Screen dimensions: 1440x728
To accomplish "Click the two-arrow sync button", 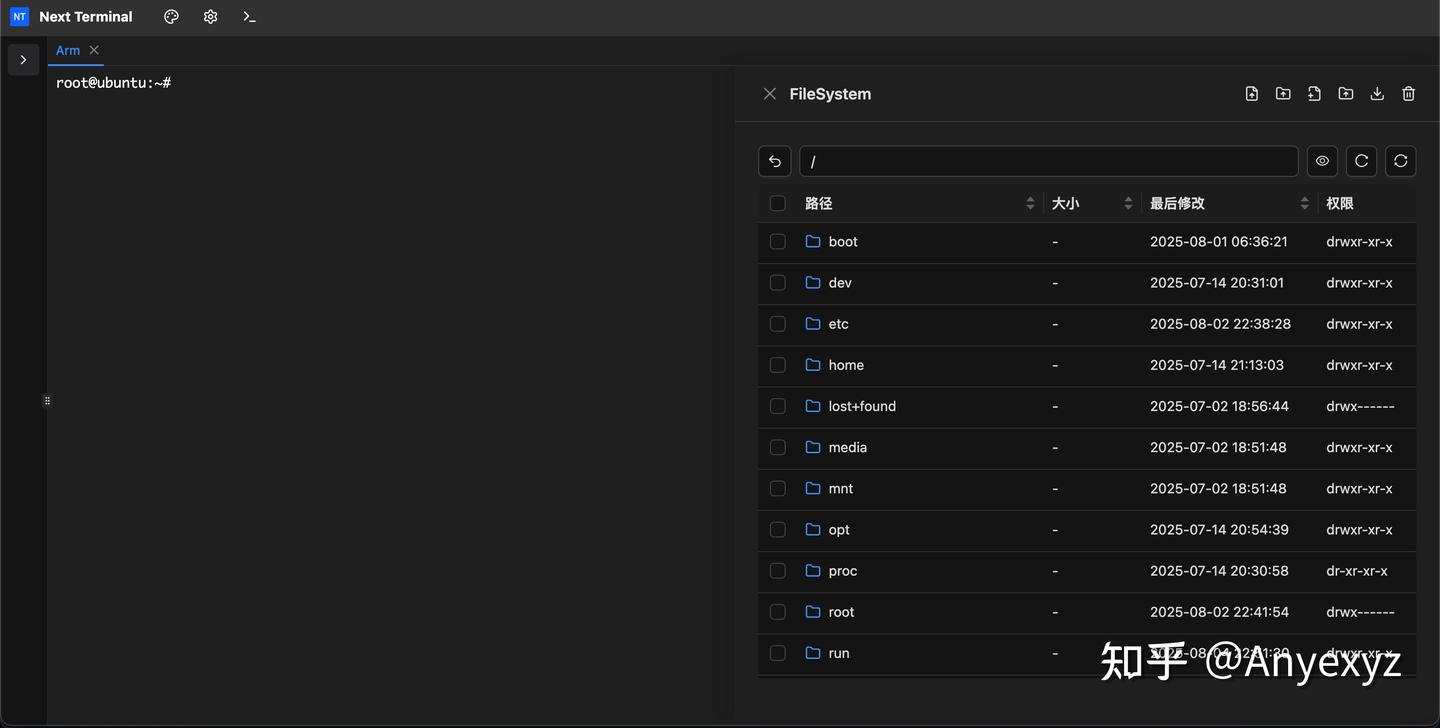I will (x=1400, y=161).
